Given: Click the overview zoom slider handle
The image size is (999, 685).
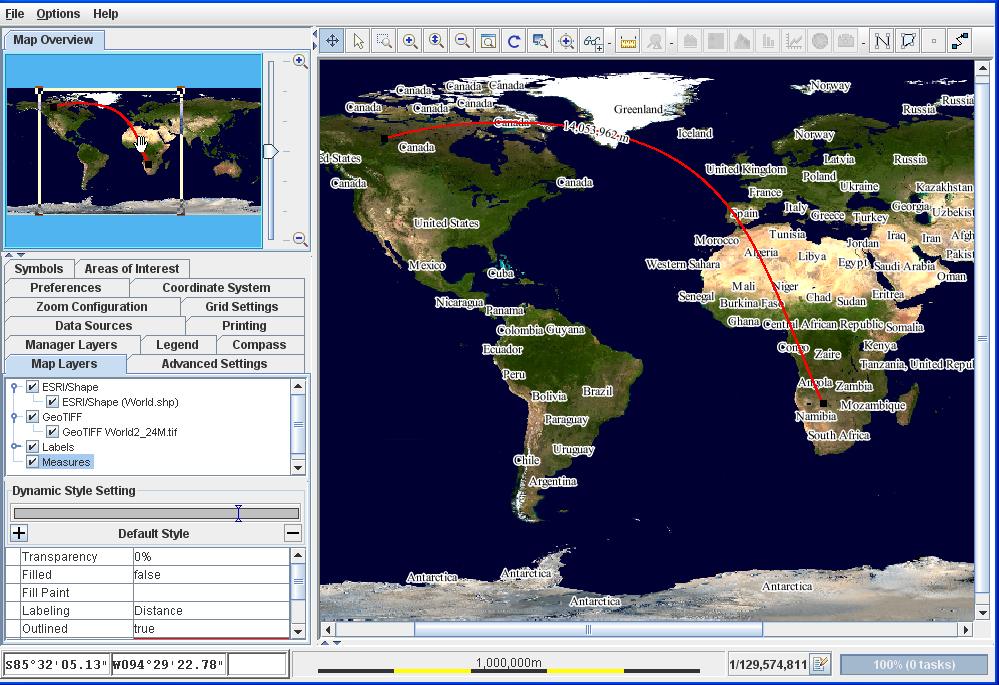Looking at the screenshot, I should click(x=270, y=151).
